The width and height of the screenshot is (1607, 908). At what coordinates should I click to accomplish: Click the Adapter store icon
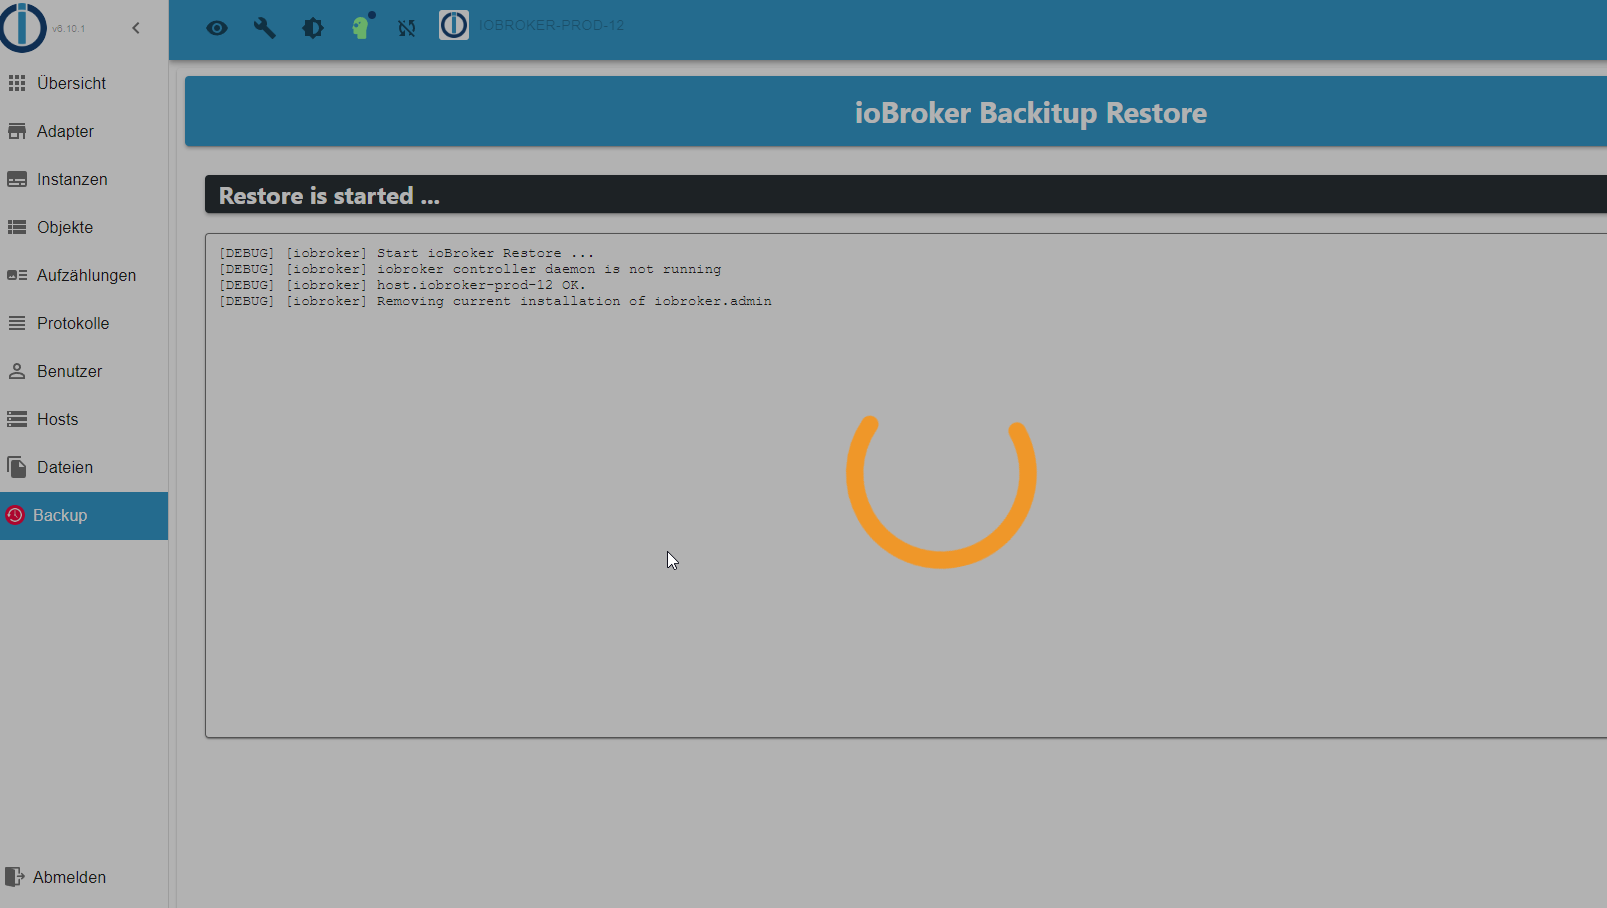tap(17, 131)
